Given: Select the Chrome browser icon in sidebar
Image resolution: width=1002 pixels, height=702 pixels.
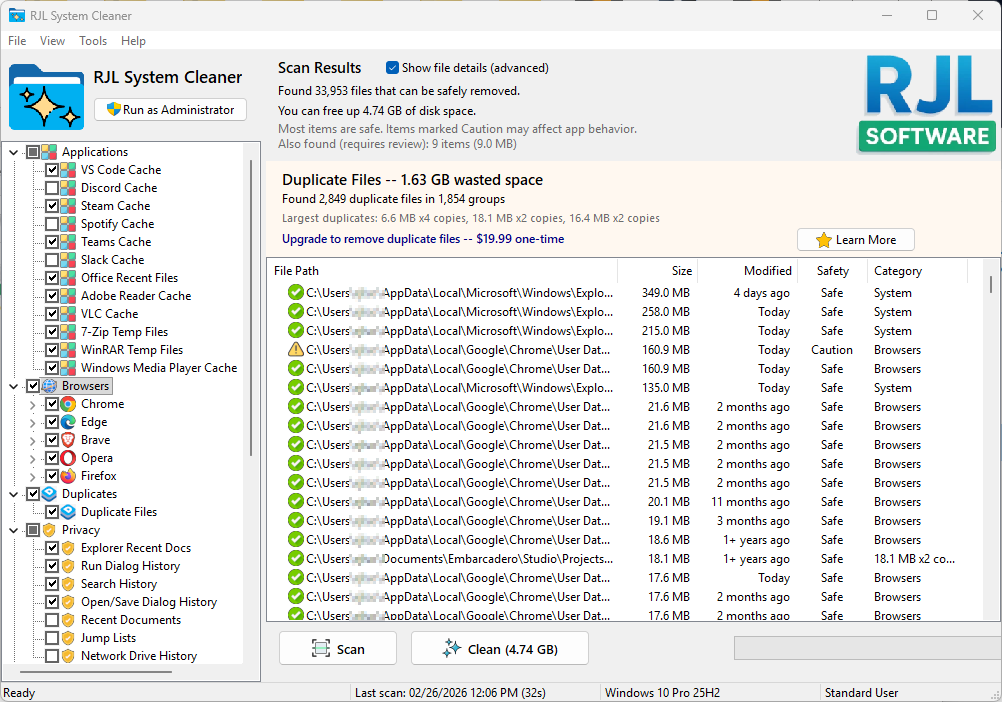Looking at the screenshot, I should pyautogui.click(x=67, y=403).
